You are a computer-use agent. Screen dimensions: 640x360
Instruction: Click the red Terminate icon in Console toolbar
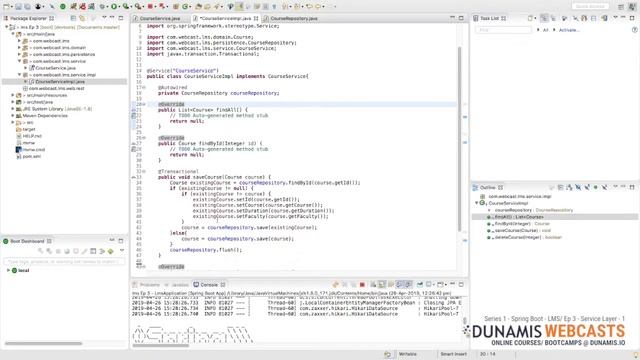pyautogui.click(x=362, y=284)
